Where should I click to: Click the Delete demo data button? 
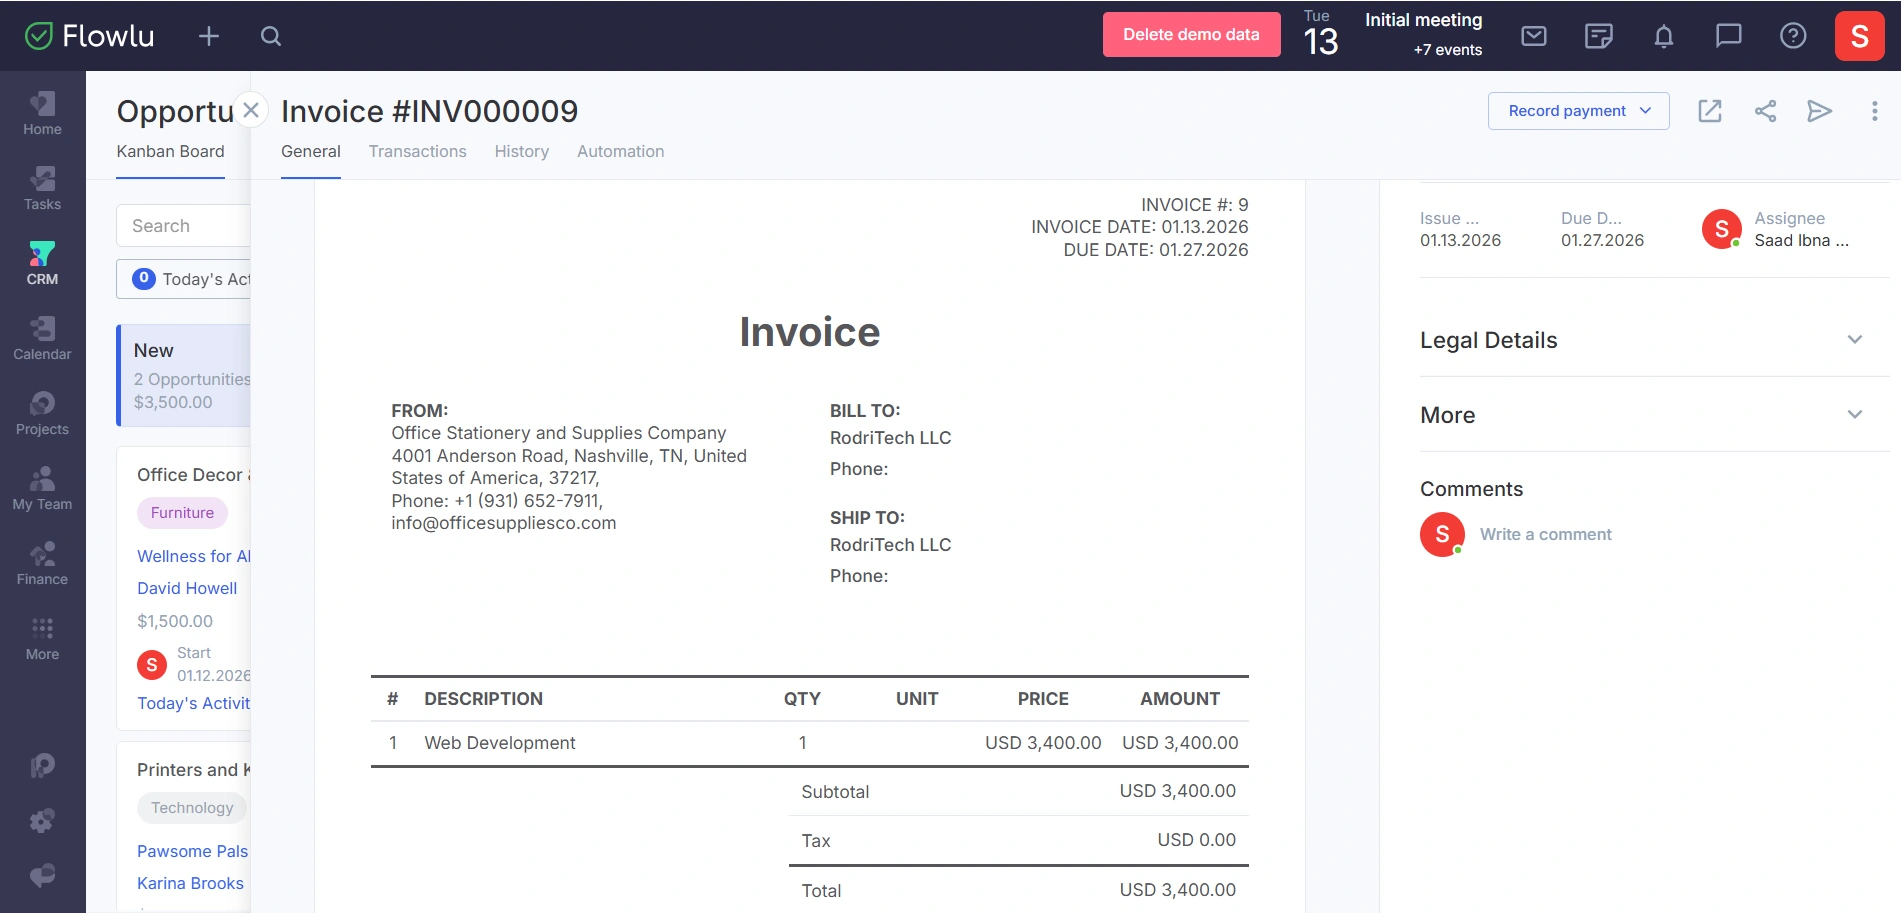pos(1190,35)
